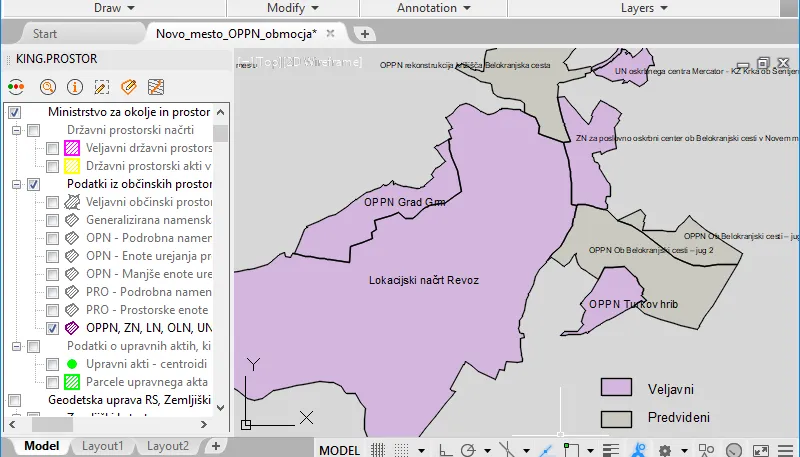Click the magnifier search icon in KING.PROSTOR

pyautogui.click(x=47, y=87)
